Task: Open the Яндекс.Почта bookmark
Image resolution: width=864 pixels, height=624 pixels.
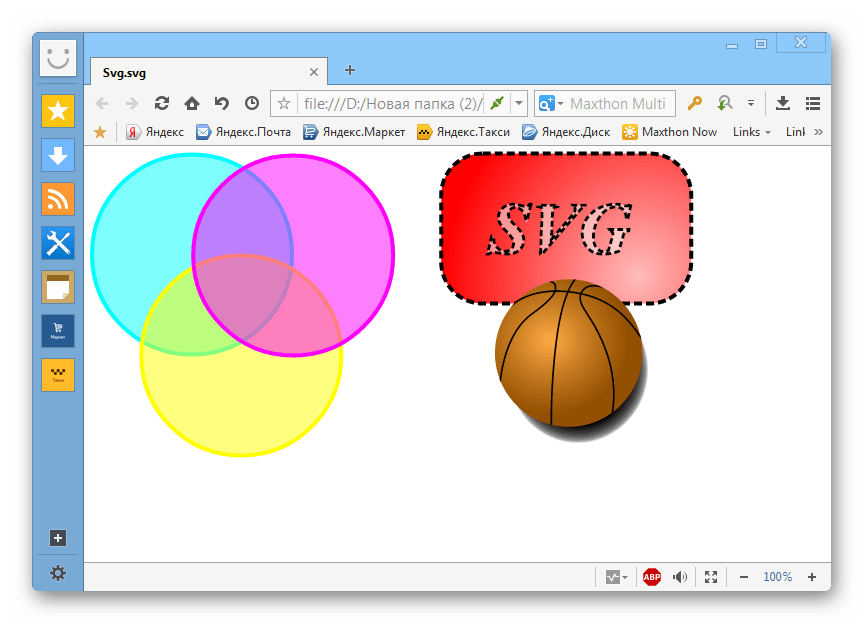Action: click(244, 132)
